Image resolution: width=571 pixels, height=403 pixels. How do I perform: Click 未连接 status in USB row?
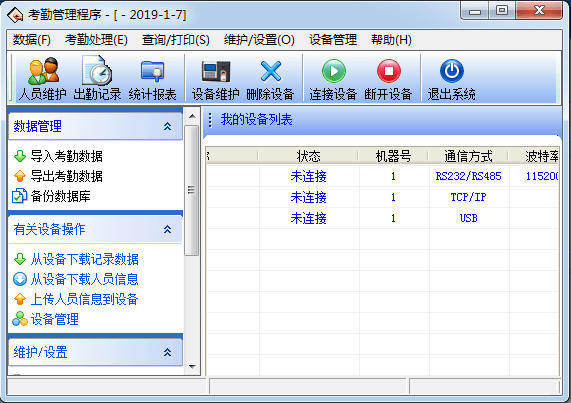coord(308,218)
